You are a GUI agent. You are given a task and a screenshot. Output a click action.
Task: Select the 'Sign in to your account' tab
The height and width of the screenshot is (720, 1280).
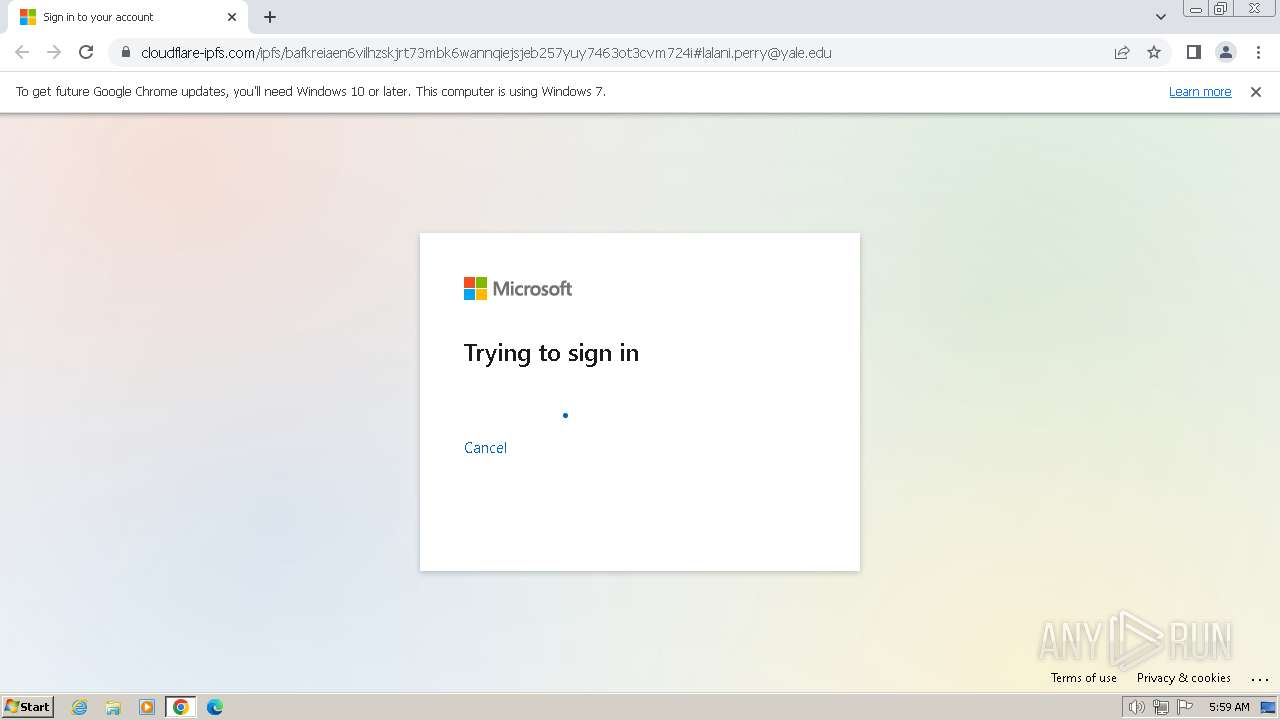click(128, 17)
